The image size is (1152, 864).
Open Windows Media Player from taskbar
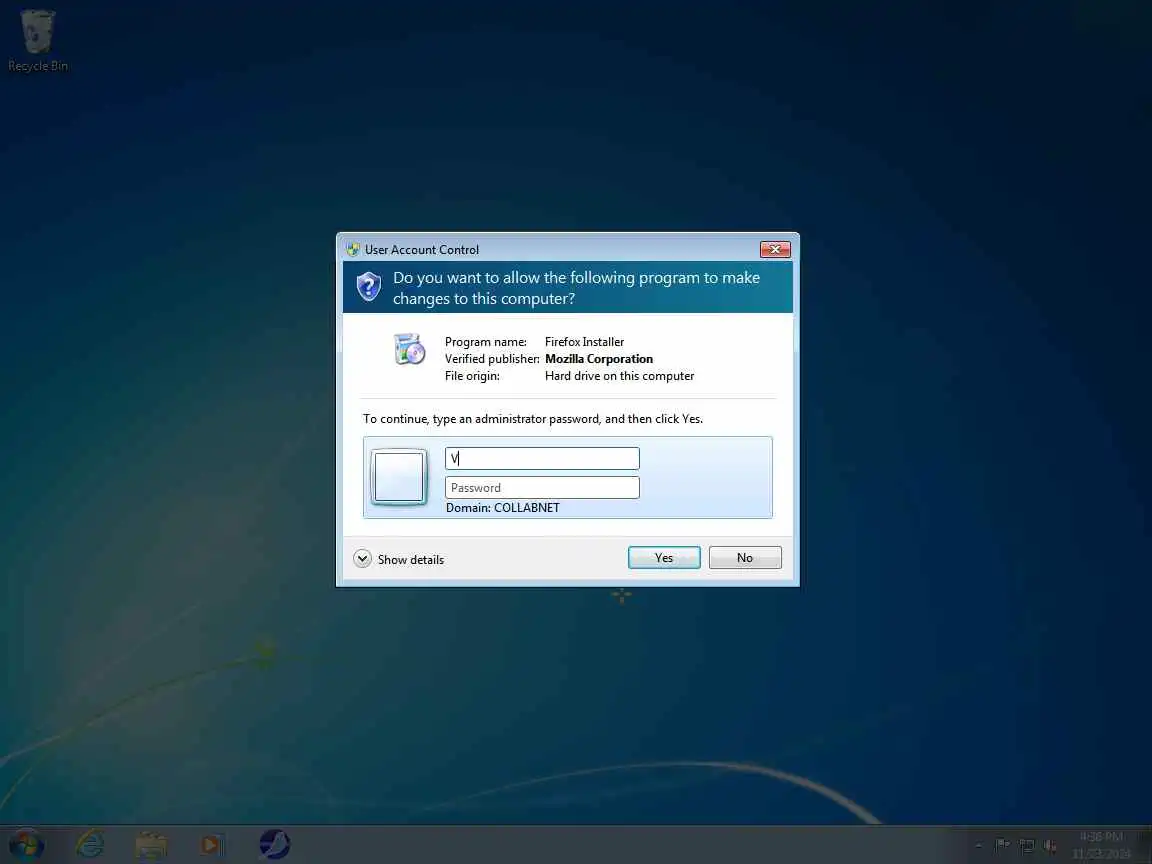pos(212,845)
